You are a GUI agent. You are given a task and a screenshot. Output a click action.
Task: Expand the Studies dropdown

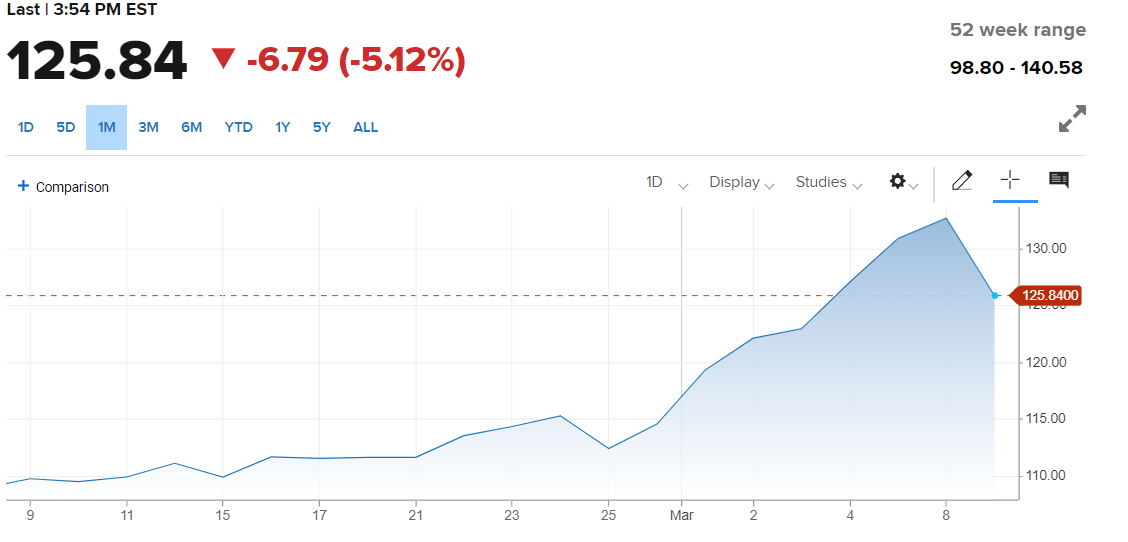tap(828, 182)
